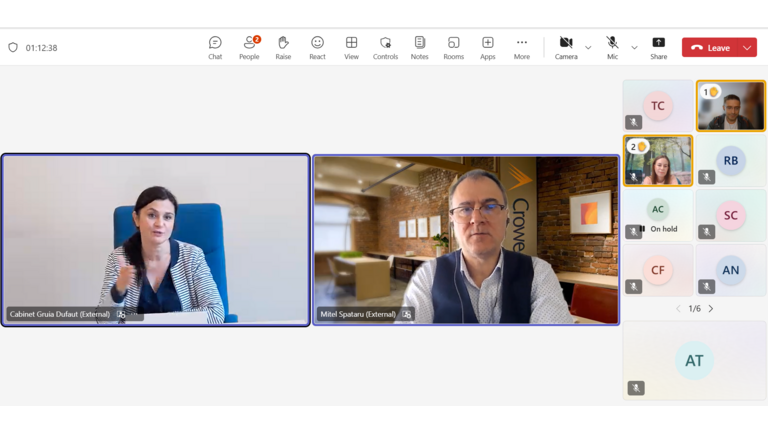Image resolution: width=768 pixels, height=432 pixels.
Task: Raise your hand in the meeting
Action: point(283,47)
